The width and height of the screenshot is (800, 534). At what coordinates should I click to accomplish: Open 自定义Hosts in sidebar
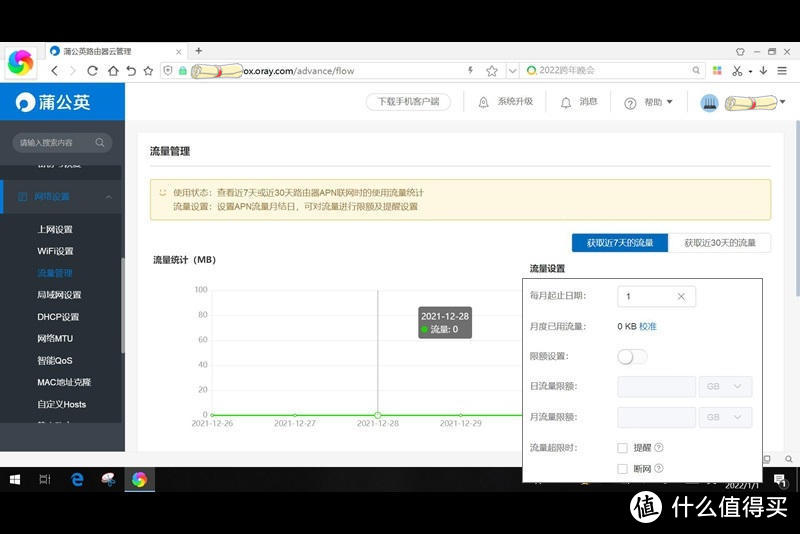pos(62,404)
